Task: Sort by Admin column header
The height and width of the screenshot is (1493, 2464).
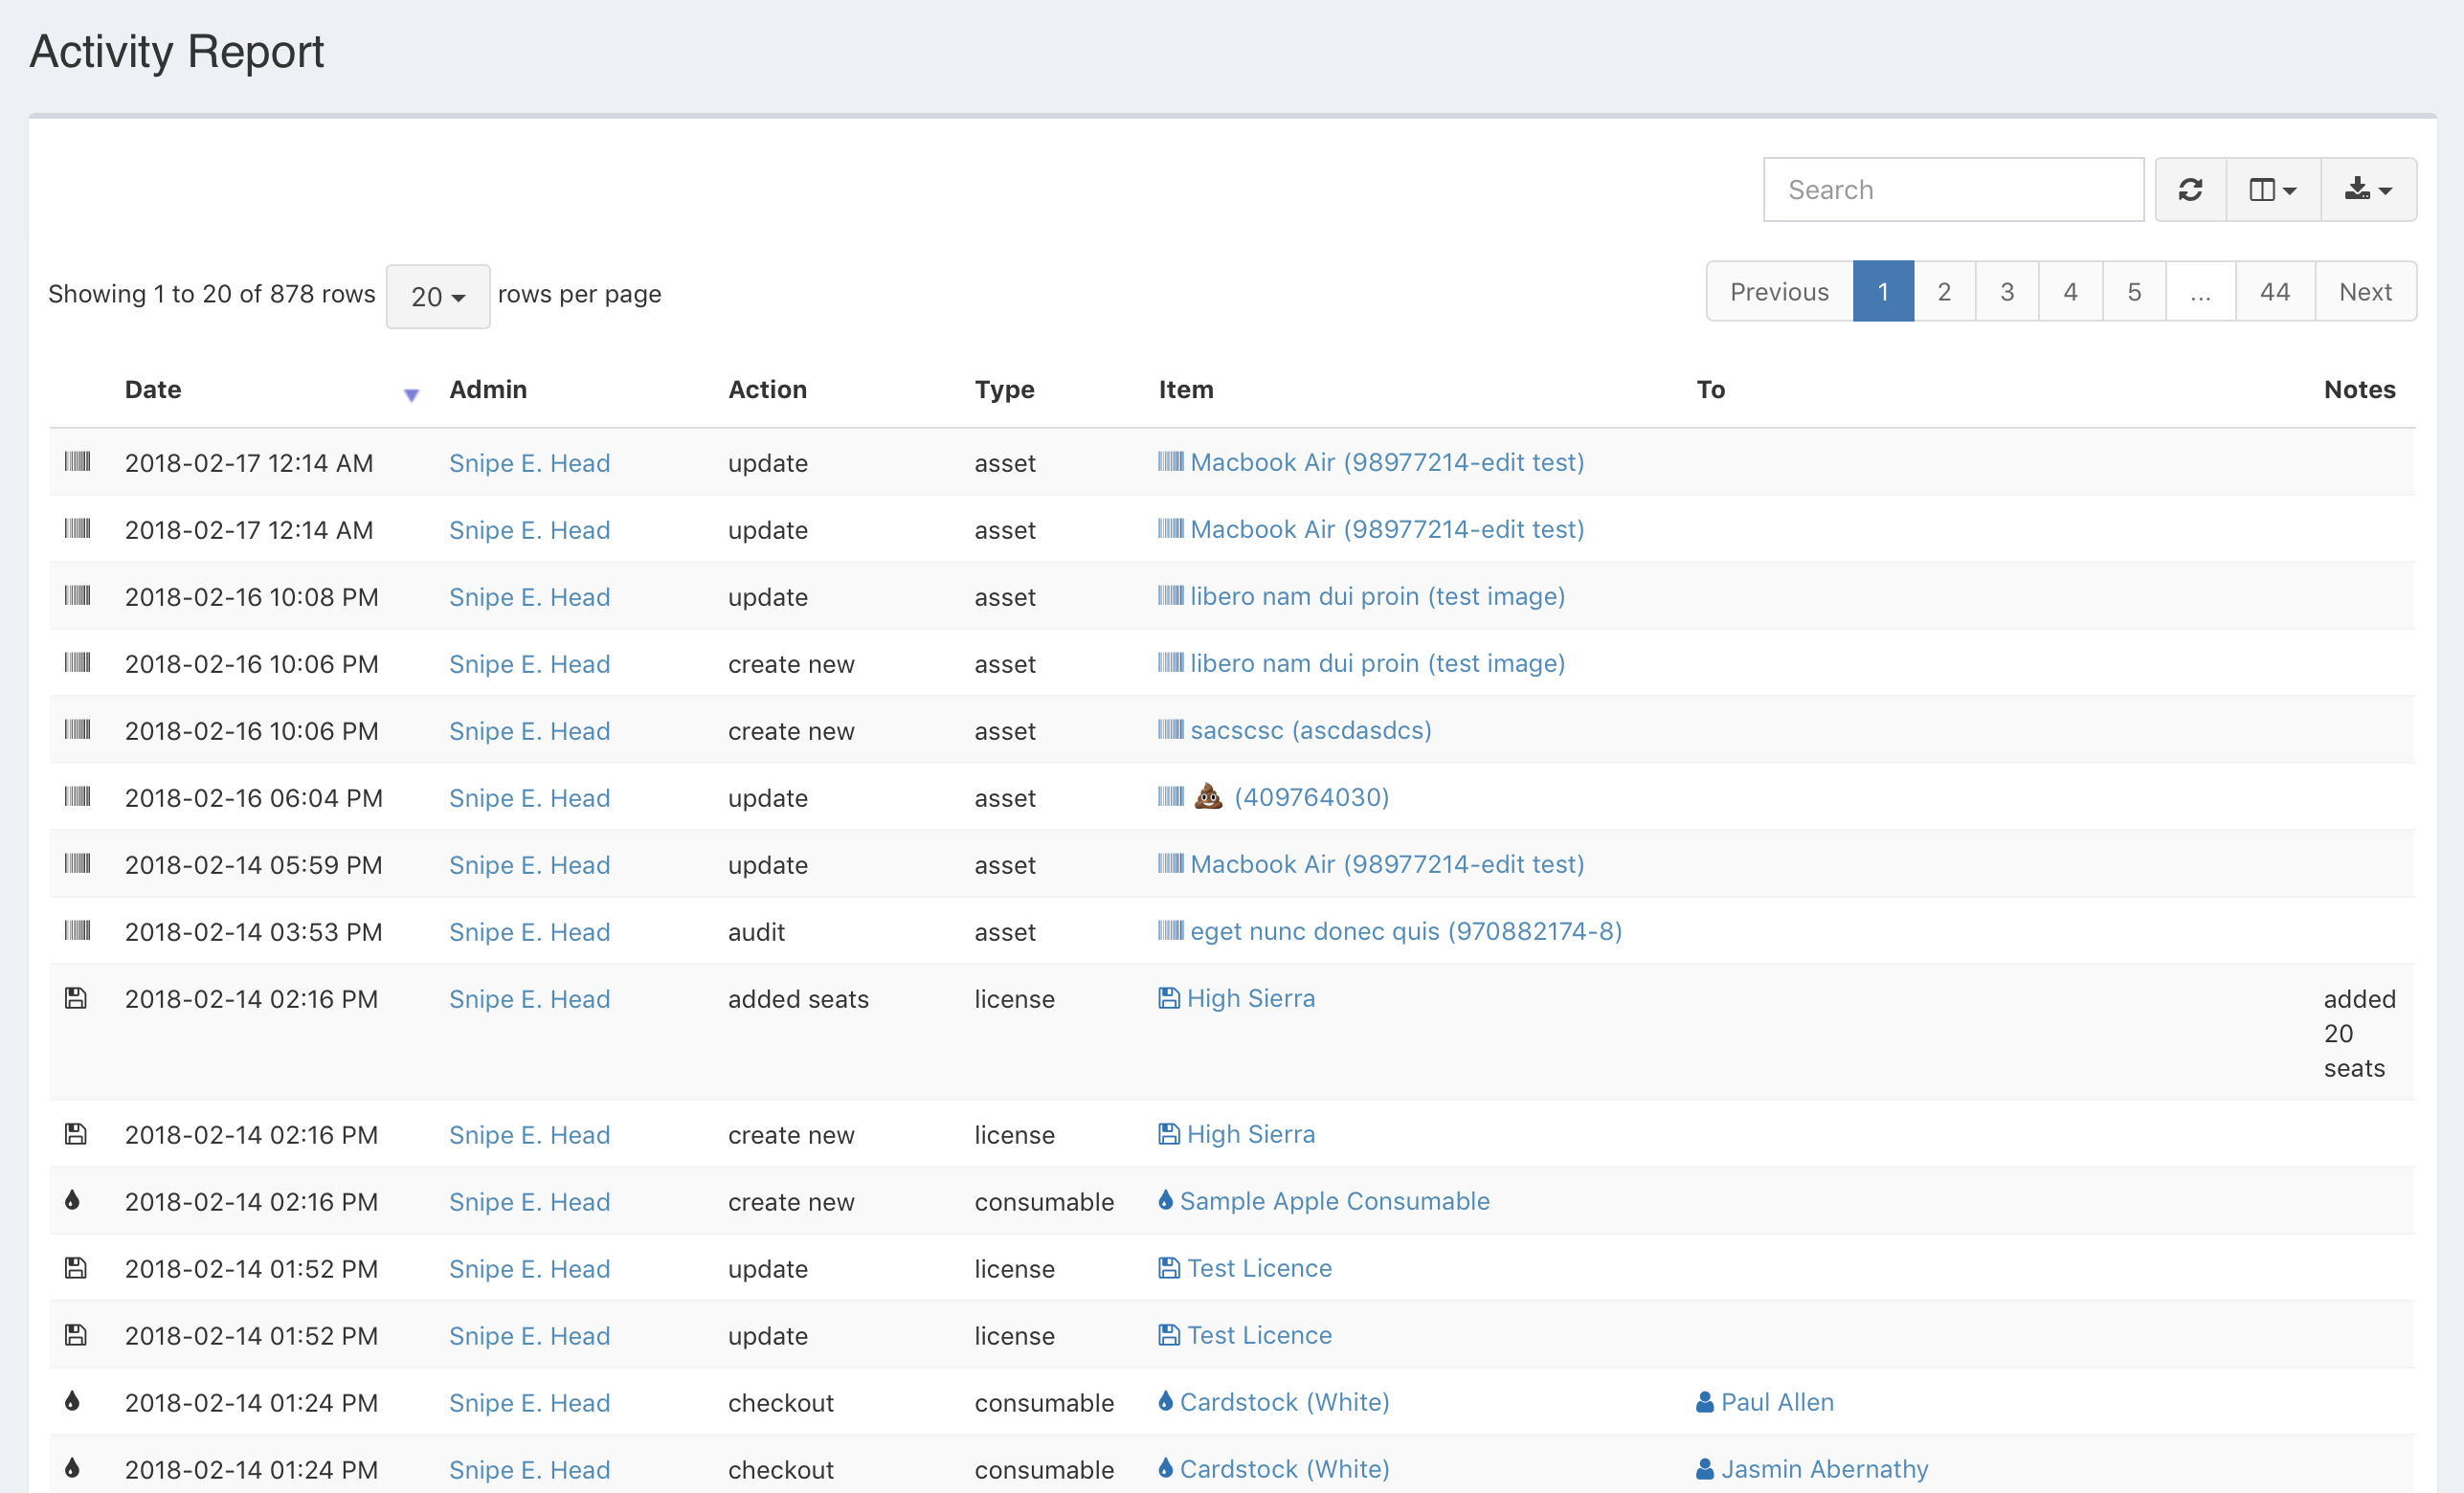Action: (488, 389)
